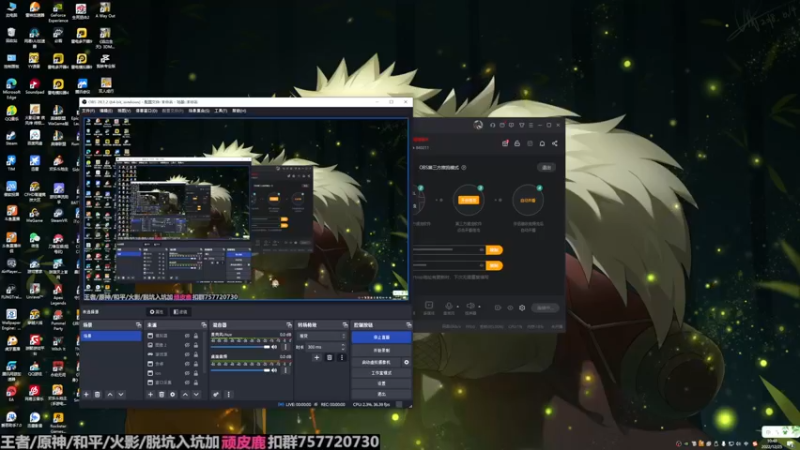Move source up in Sources panel
Image resolution: width=800 pixels, height=450 pixels.
point(185,394)
